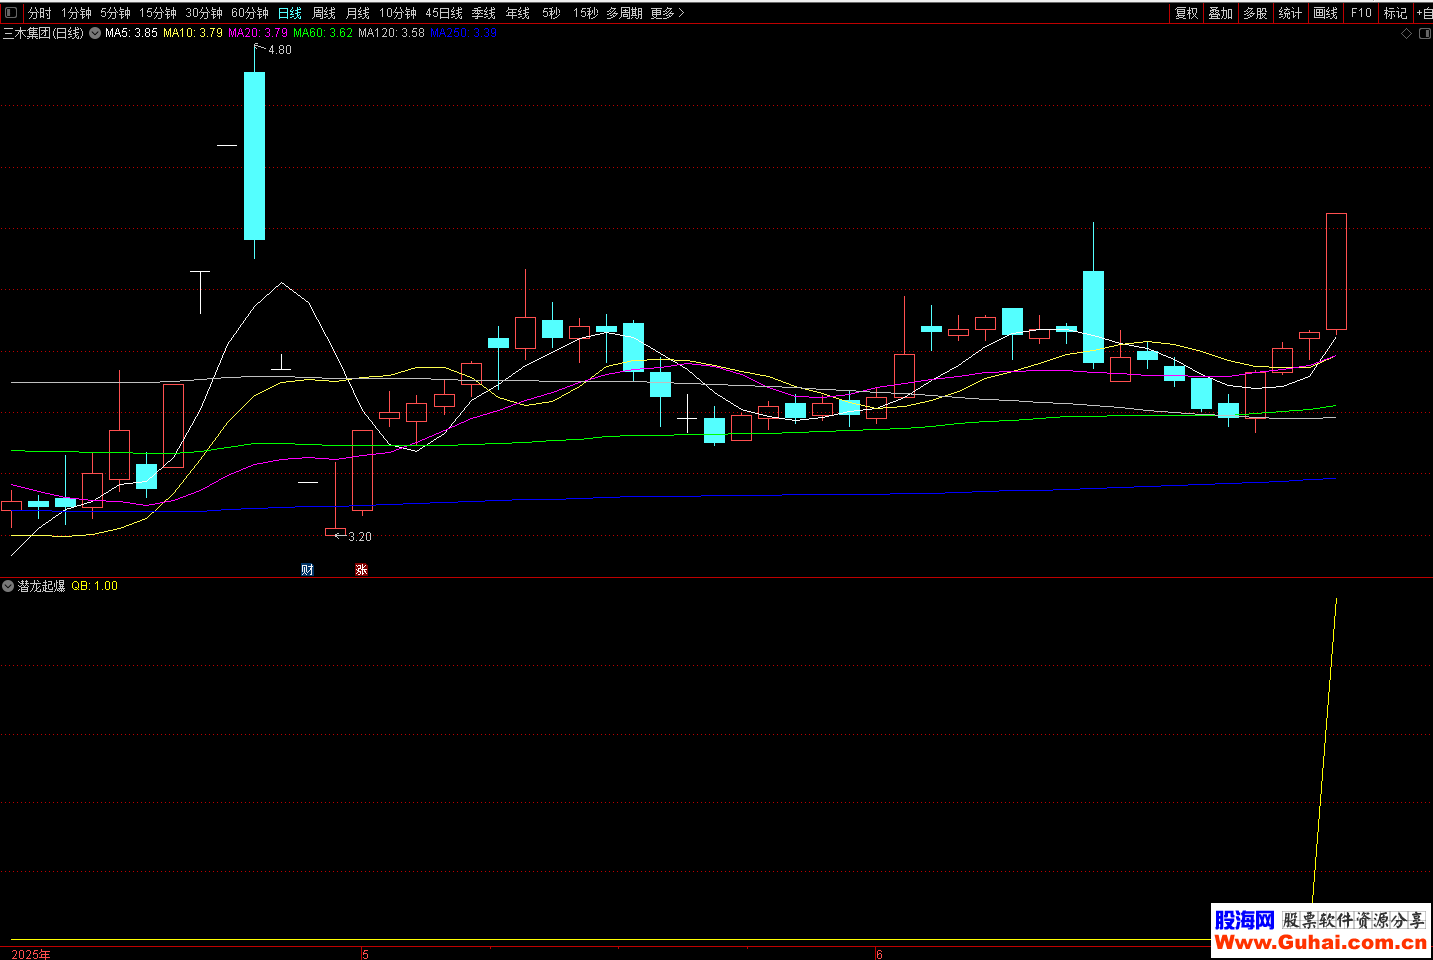Screen dimensions: 1433x960
Task: Open the 潜龙起爆 indicator dropdown arrow
Action: point(8,586)
